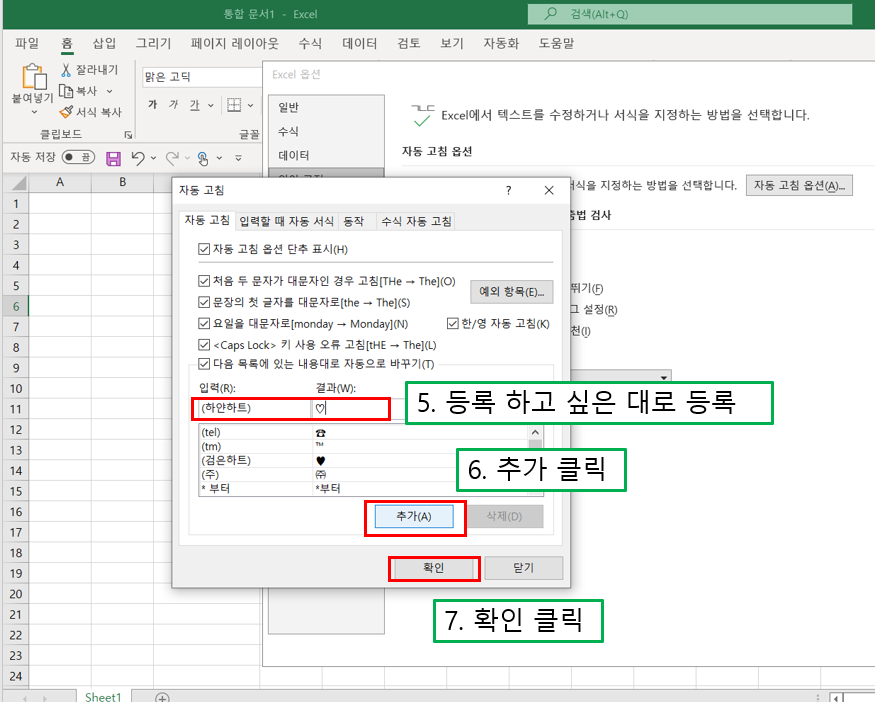Image resolution: width=875 pixels, height=702 pixels.
Task: Open the Paste dropdown arrow
Action: (34, 112)
